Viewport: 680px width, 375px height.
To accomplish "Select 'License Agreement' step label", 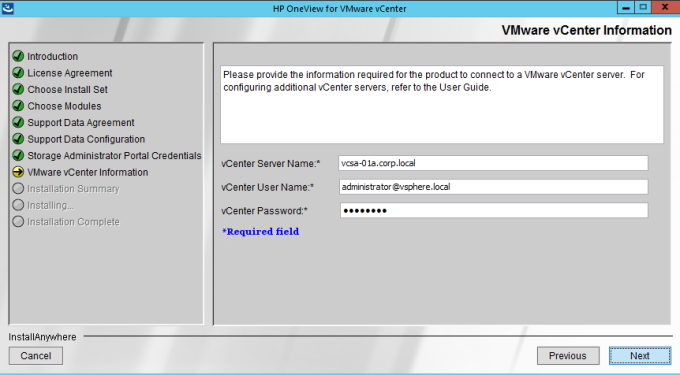I will pyautogui.click(x=70, y=73).
